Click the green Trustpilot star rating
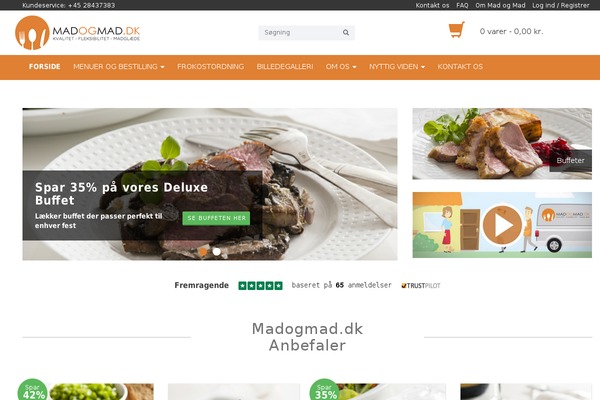The height and width of the screenshot is (400, 600). 260,286
